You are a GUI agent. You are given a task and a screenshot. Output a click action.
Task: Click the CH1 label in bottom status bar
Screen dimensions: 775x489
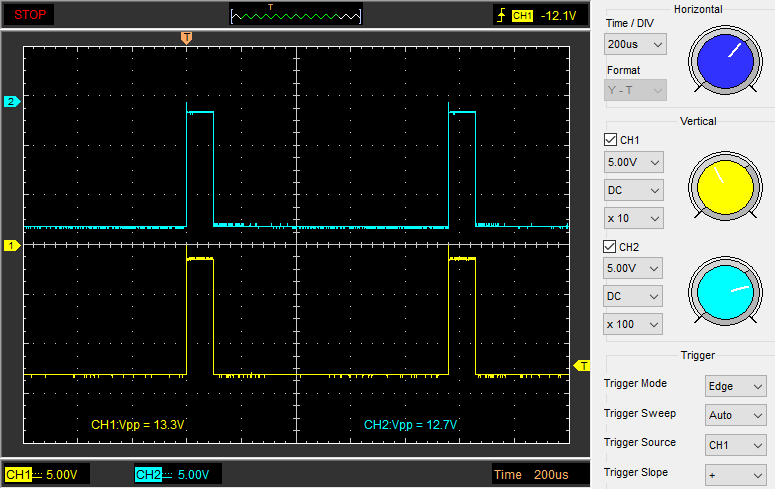click(x=18, y=474)
